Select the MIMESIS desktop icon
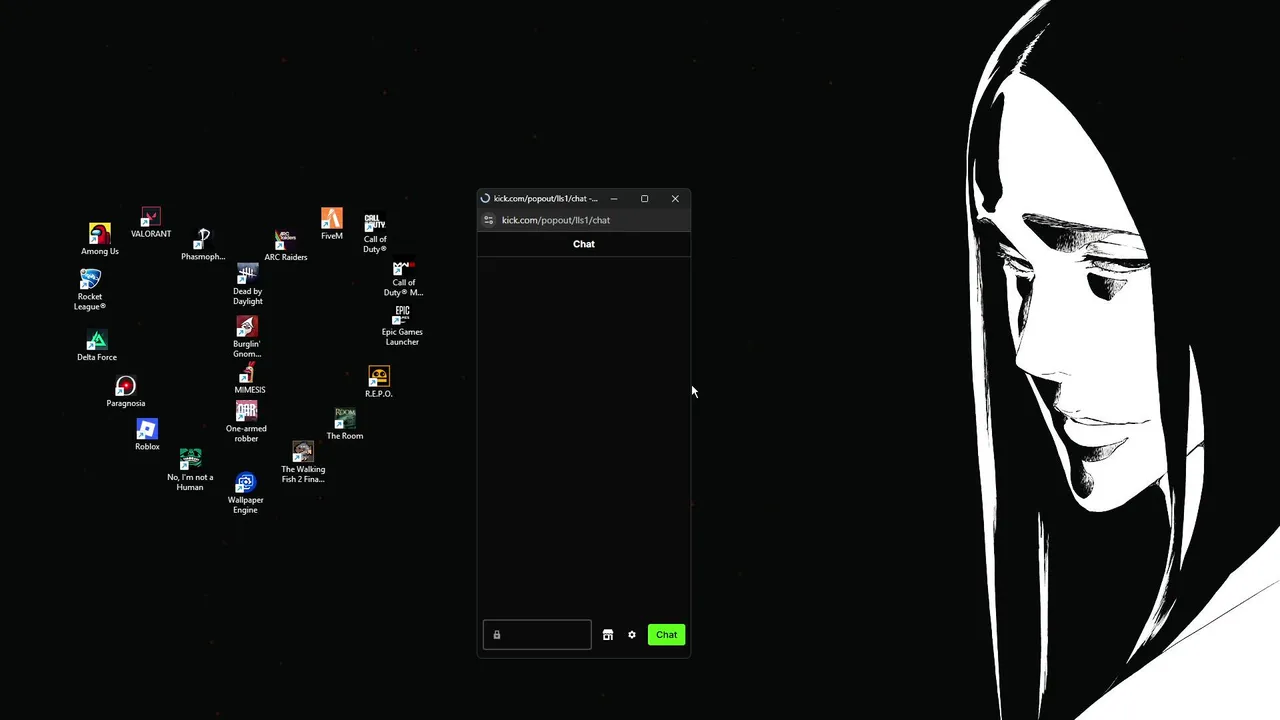1280x720 pixels. [x=249, y=379]
